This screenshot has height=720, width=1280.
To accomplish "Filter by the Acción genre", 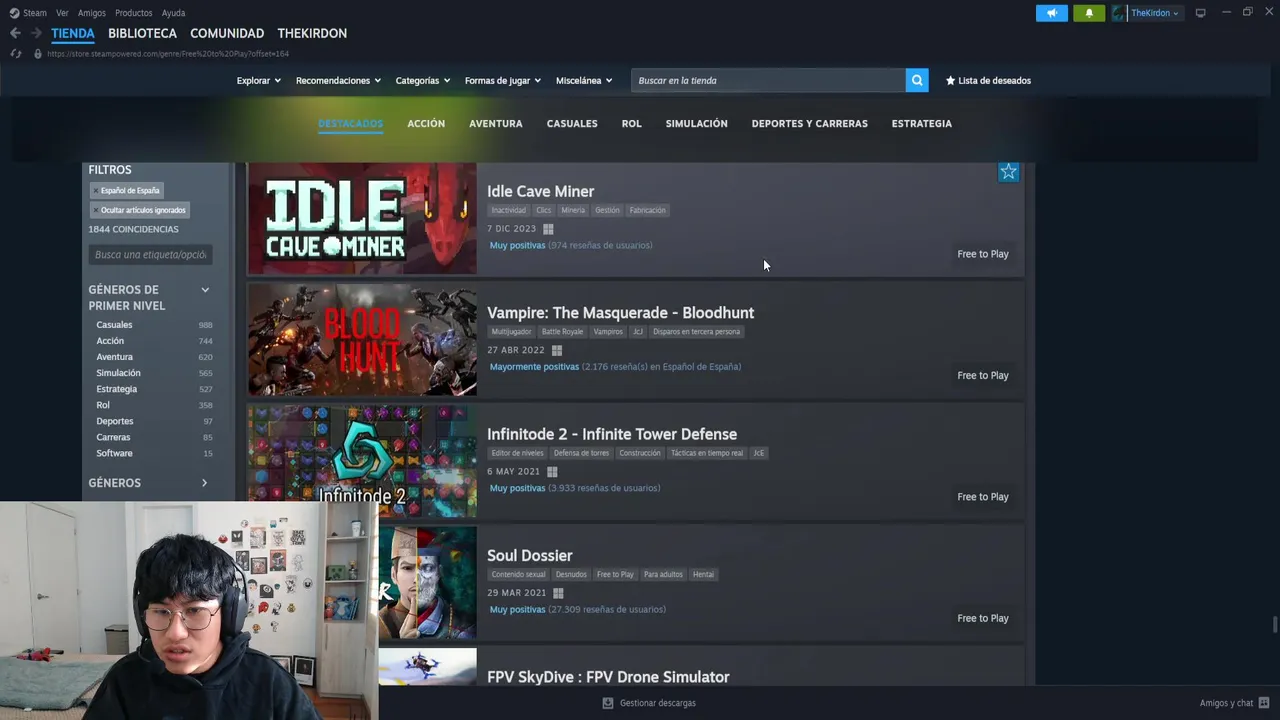I will pos(110,341).
